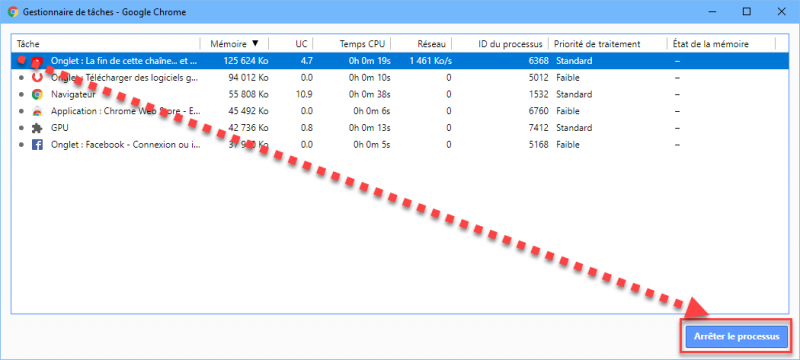Click UC value 4.7
This screenshot has height=360, width=800.
tap(307, 61)
